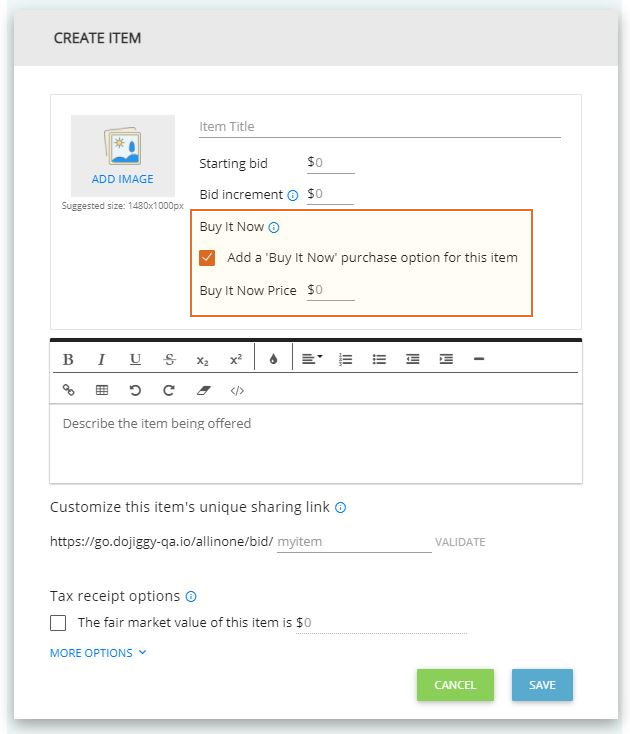Click the myitem sharing link field

(x=354, y=542)
